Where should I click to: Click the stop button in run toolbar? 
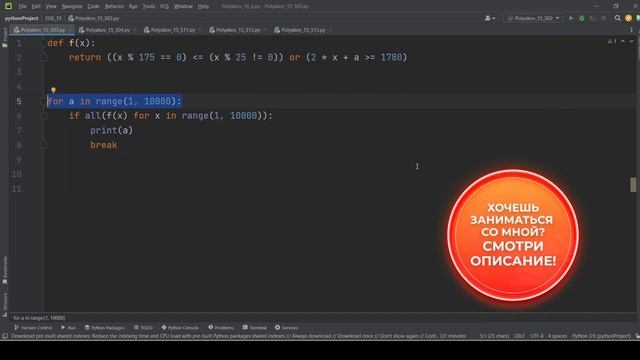click(604, 18)
